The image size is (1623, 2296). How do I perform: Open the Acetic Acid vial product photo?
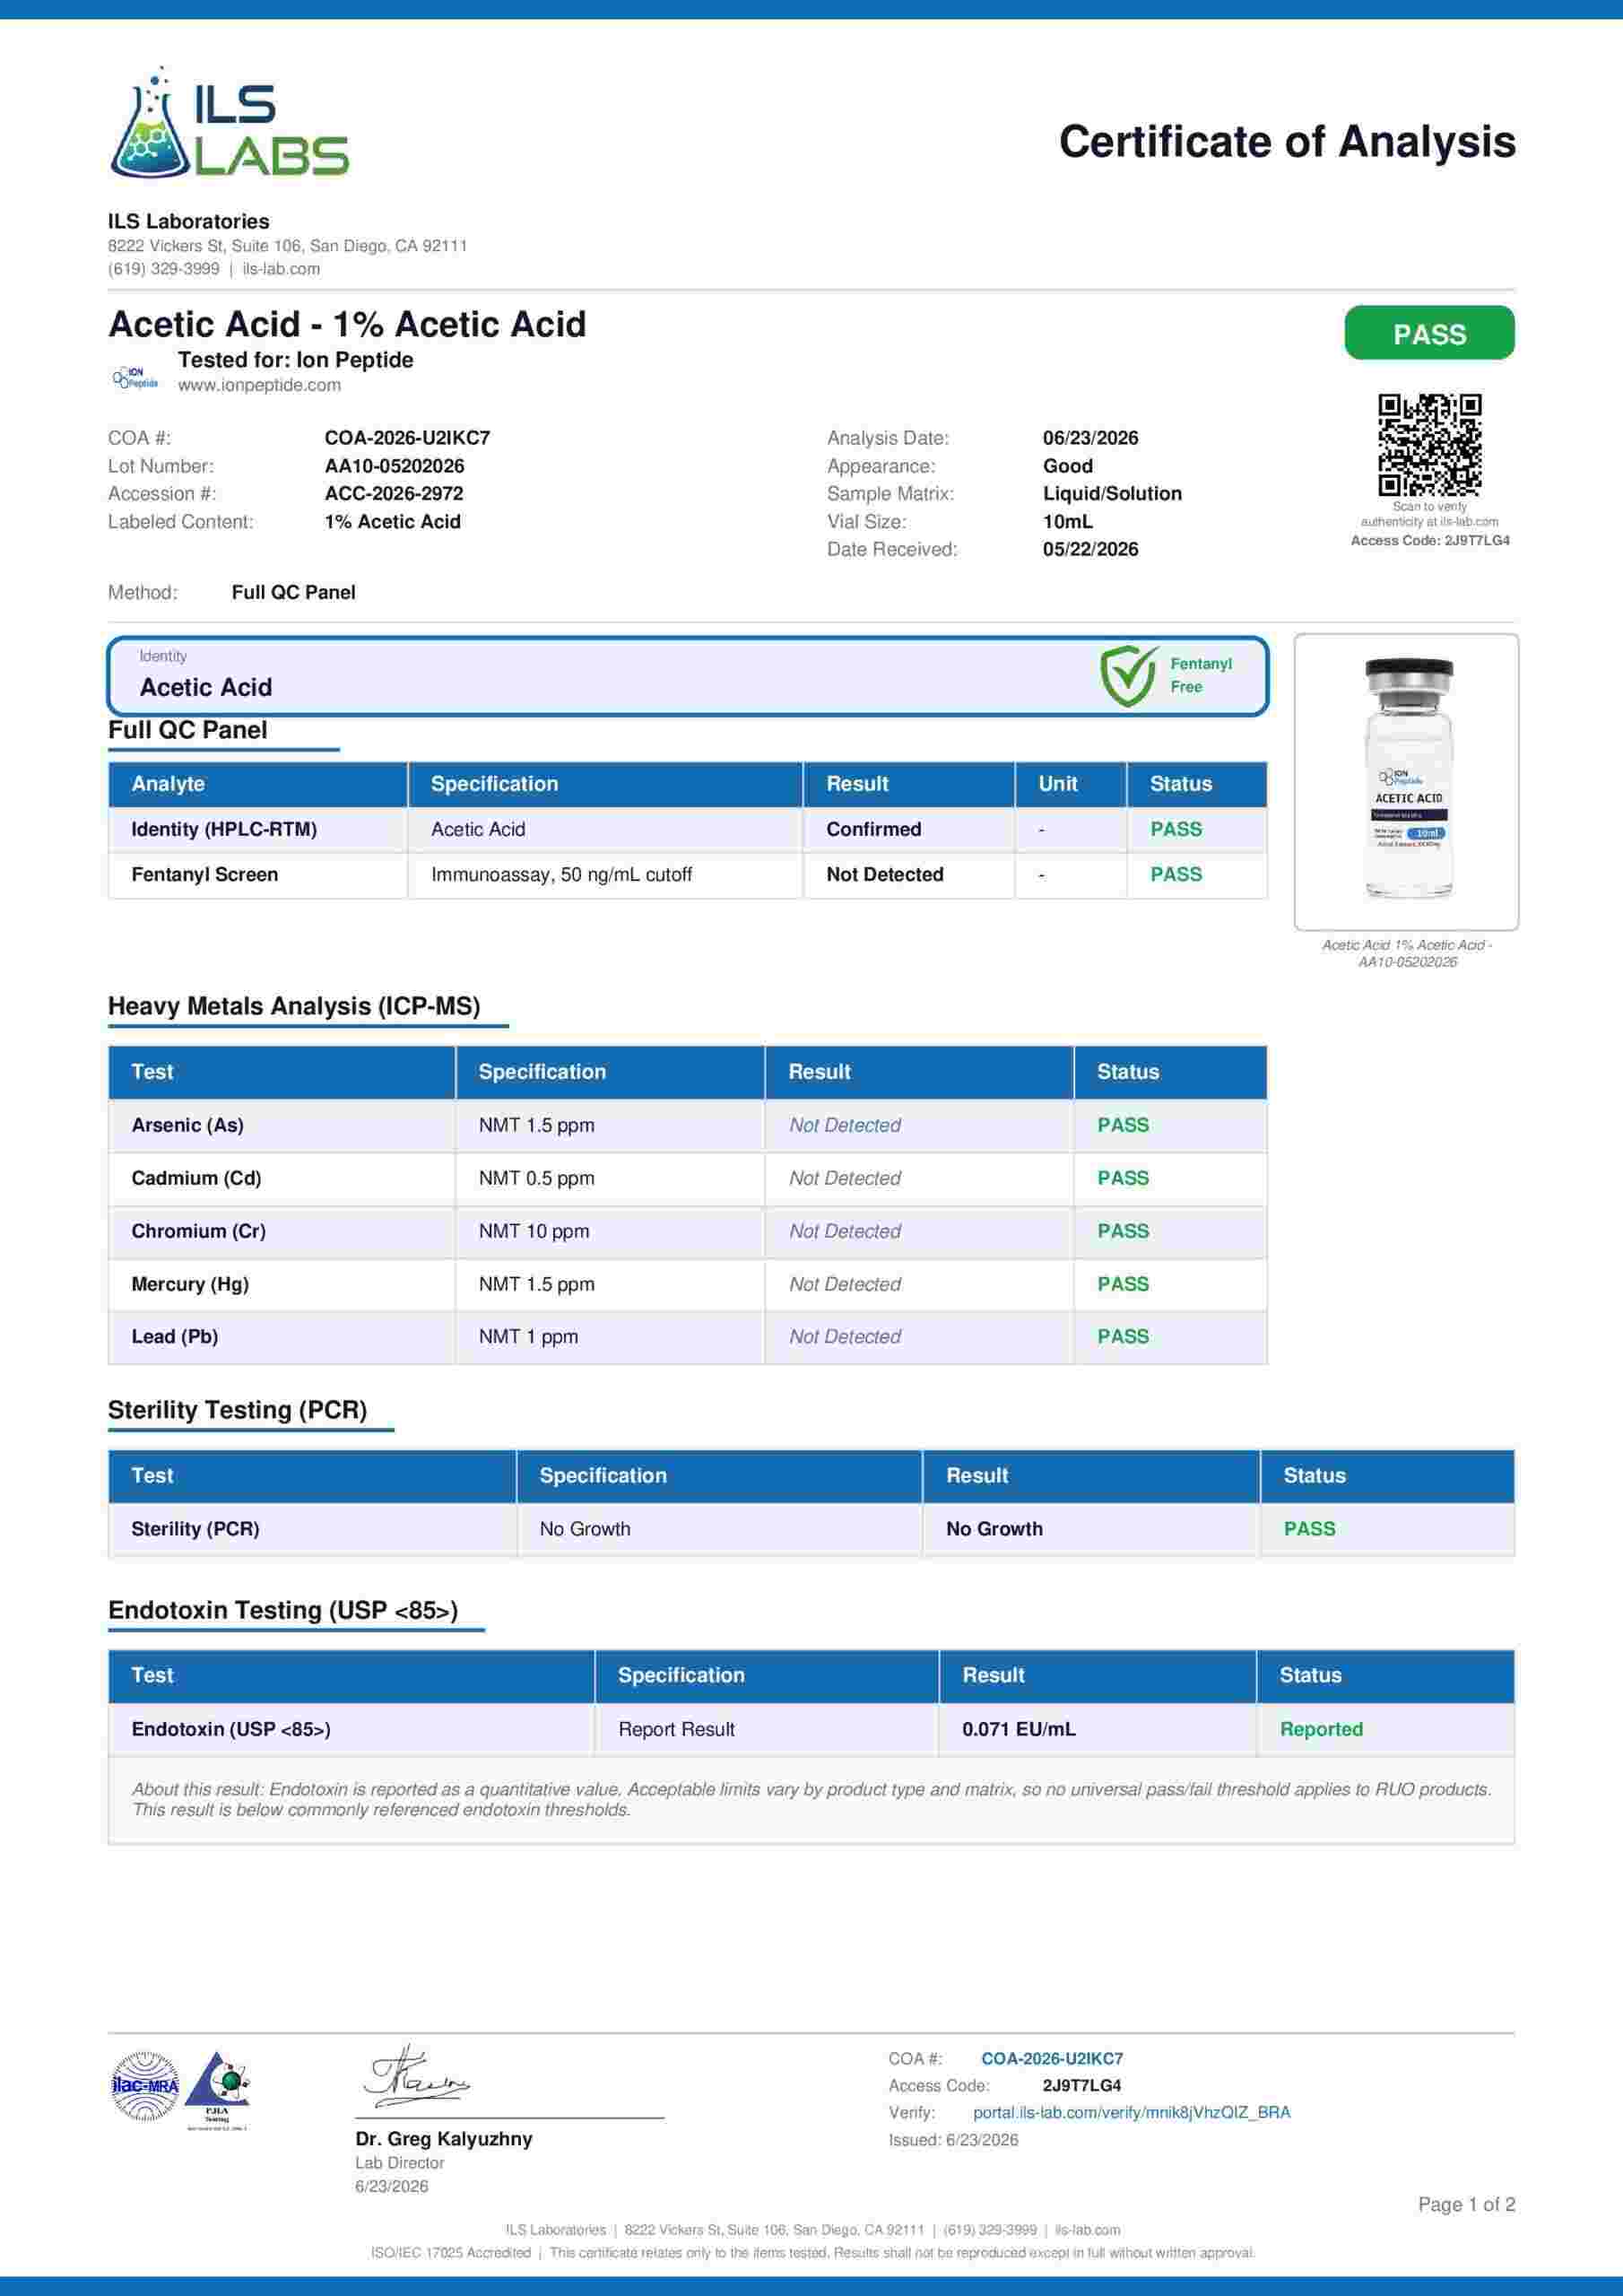click(x=1406, y=781)
